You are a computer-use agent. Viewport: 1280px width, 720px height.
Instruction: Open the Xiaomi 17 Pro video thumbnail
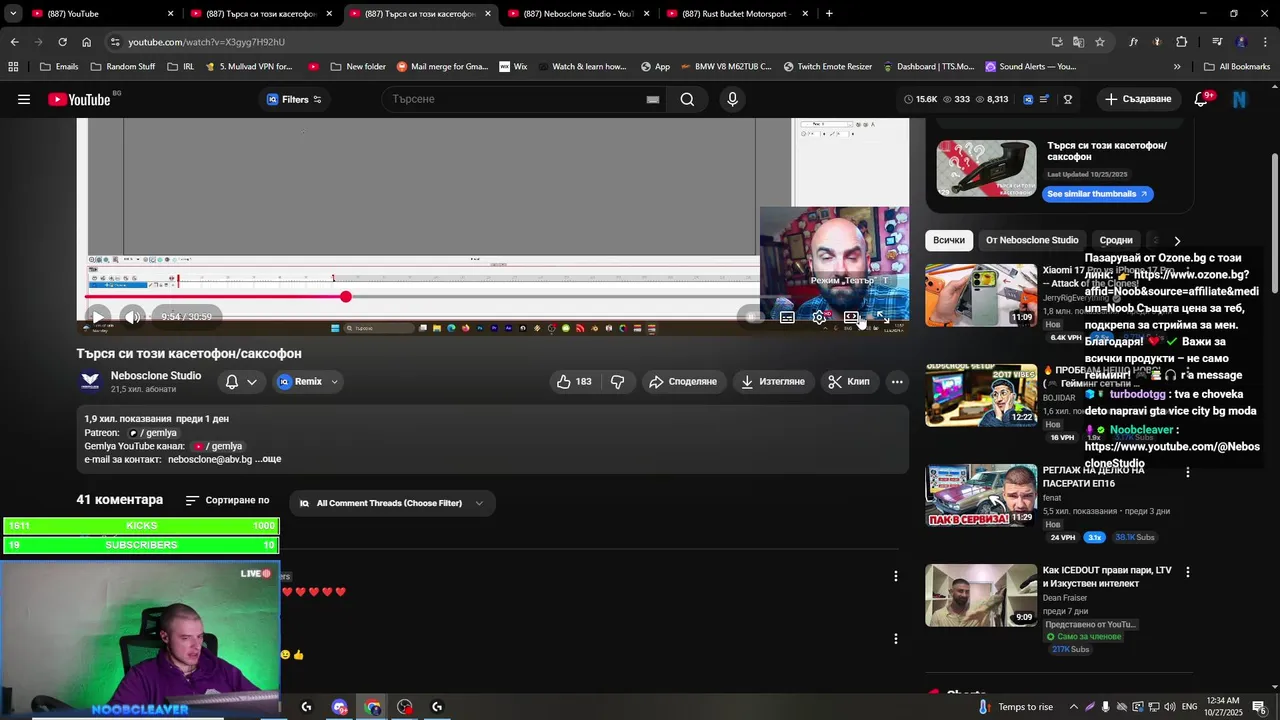tap(981, 295)
